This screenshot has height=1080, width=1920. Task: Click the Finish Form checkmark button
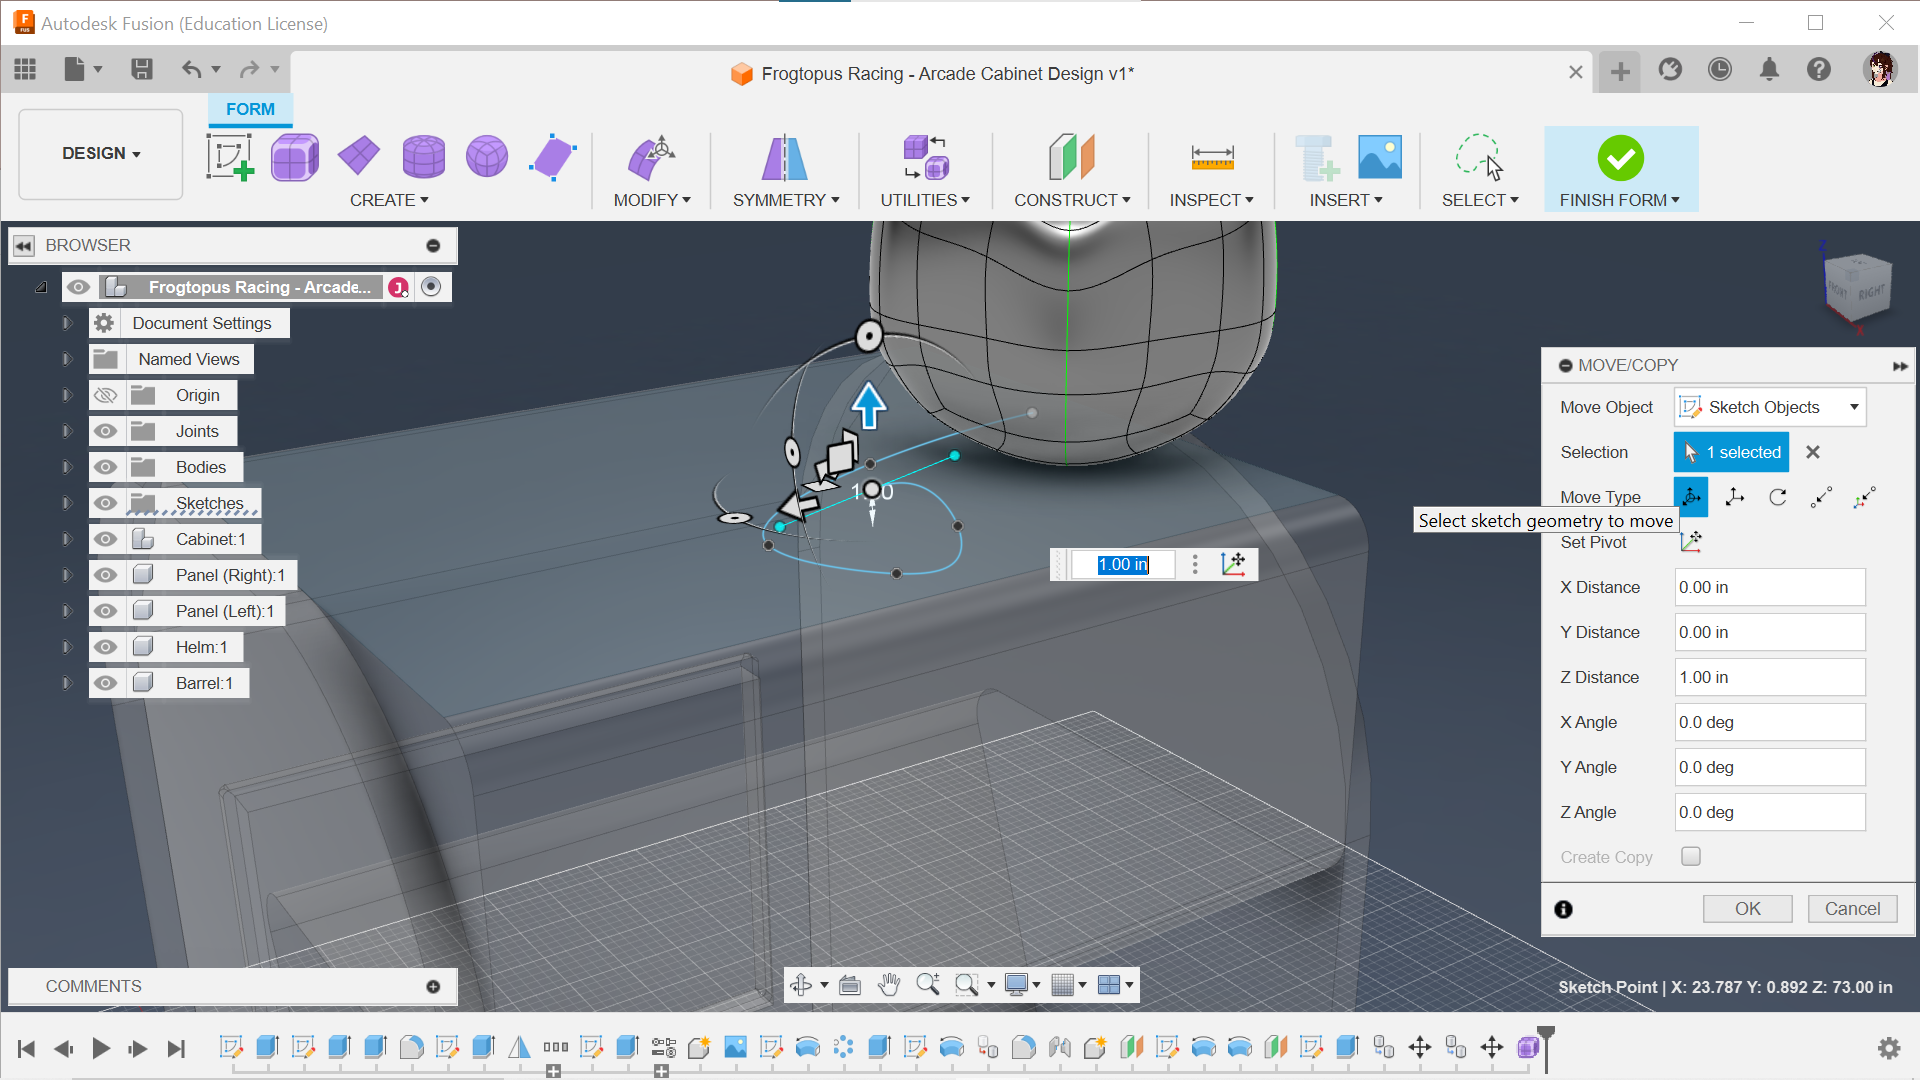click(x=1619, y=157)
